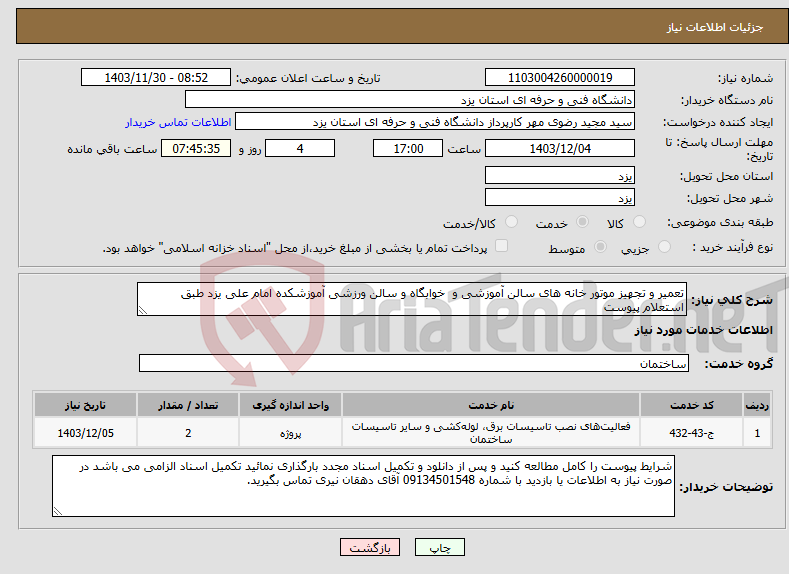The height and width of the screenshot is (574, 789).
Task: Toggle the اسناد خزانه اسلامی payment checkbox
Action: pyautogui.click(x=501, y=245)
